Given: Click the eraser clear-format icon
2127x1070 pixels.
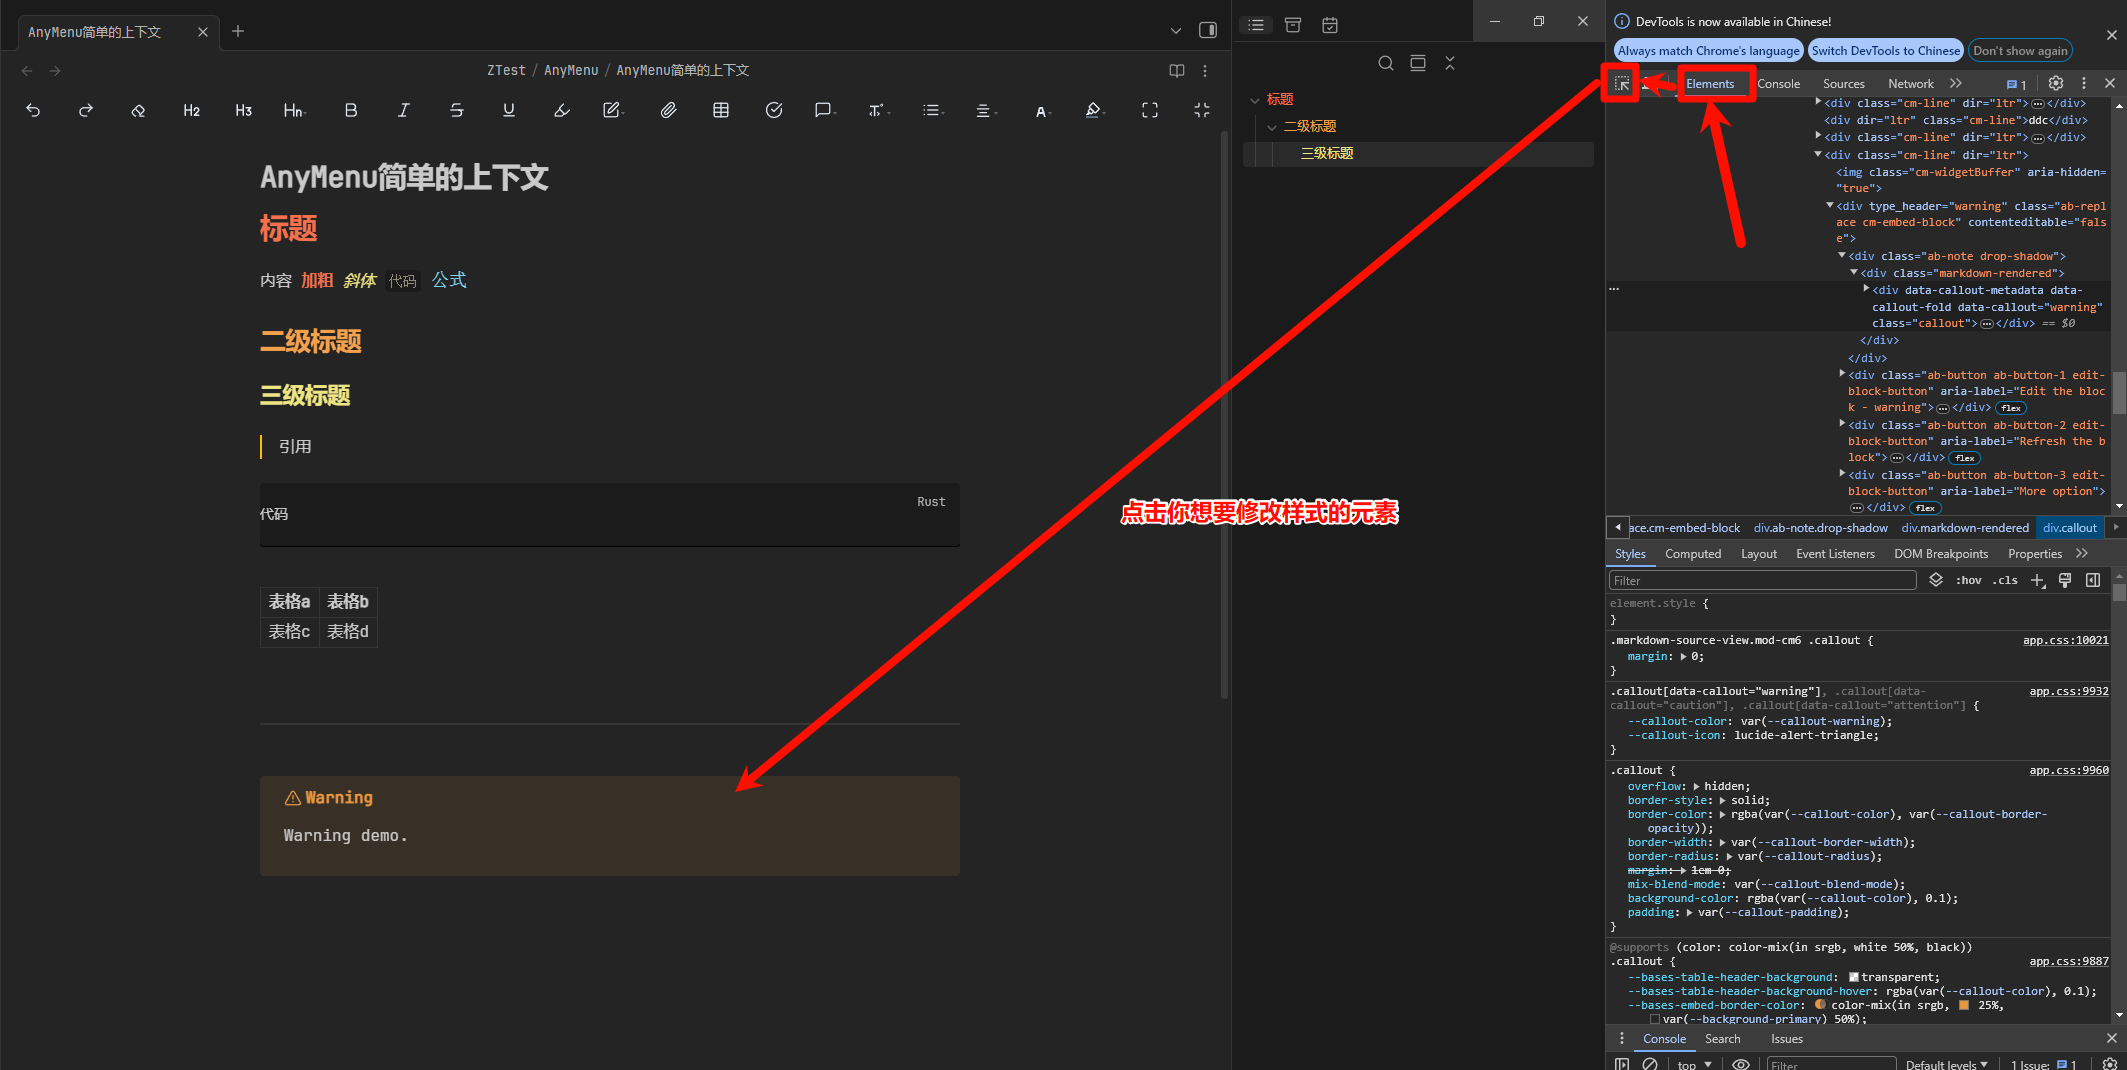Looking at the screenshot, I should coord(138,110).
